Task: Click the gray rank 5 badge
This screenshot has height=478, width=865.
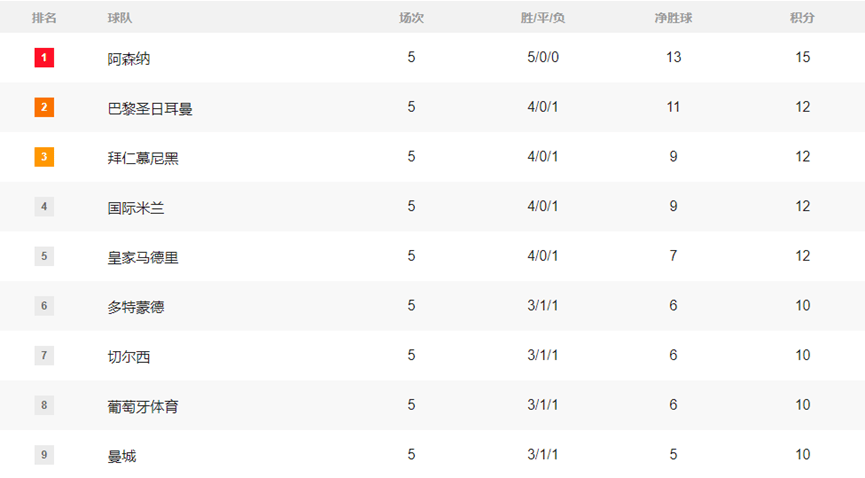Action: [x=44, y=256]
